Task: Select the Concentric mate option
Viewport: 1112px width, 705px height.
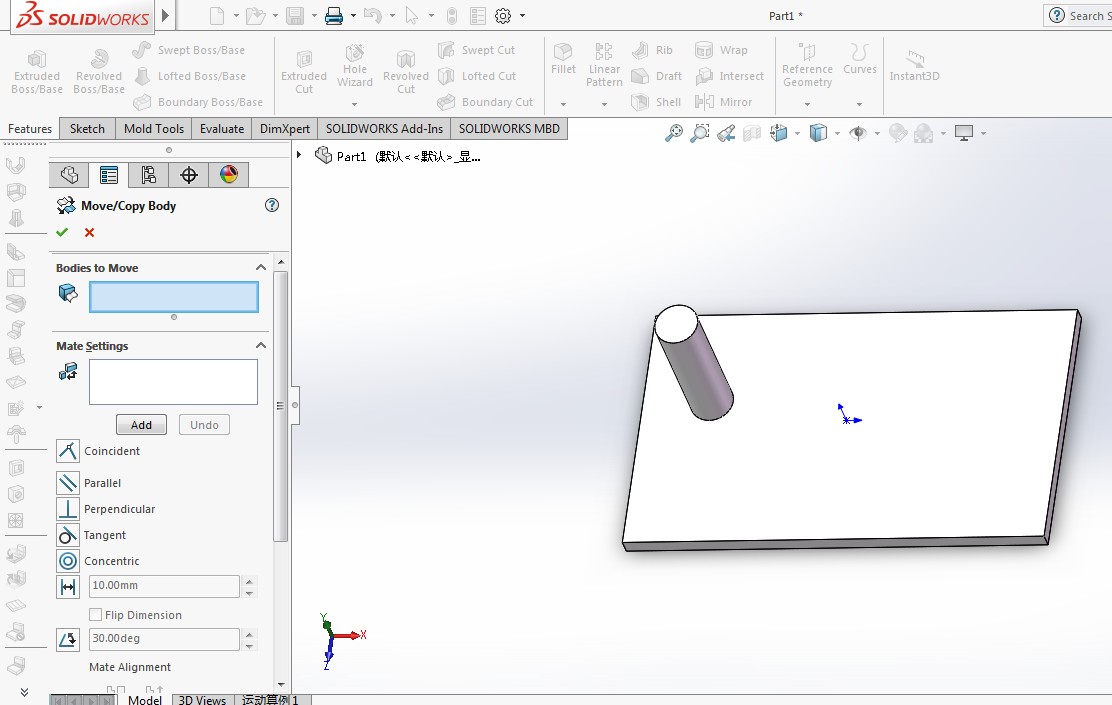Action: tap(68, 561)
